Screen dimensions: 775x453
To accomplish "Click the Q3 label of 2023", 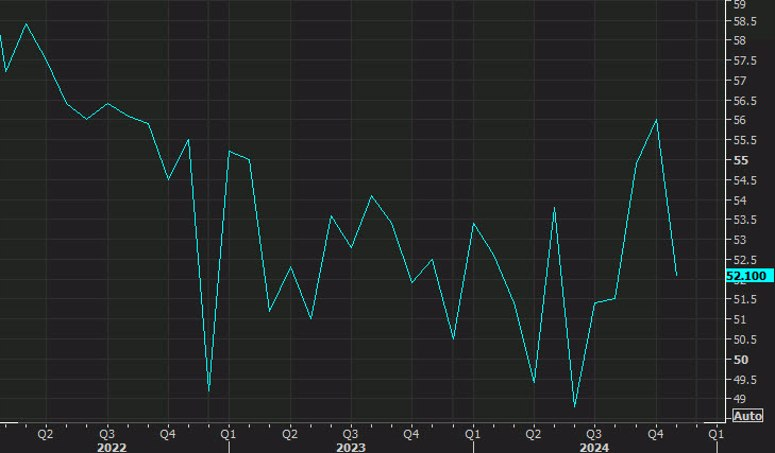I will pyautogui.click(x=350, y=434).
